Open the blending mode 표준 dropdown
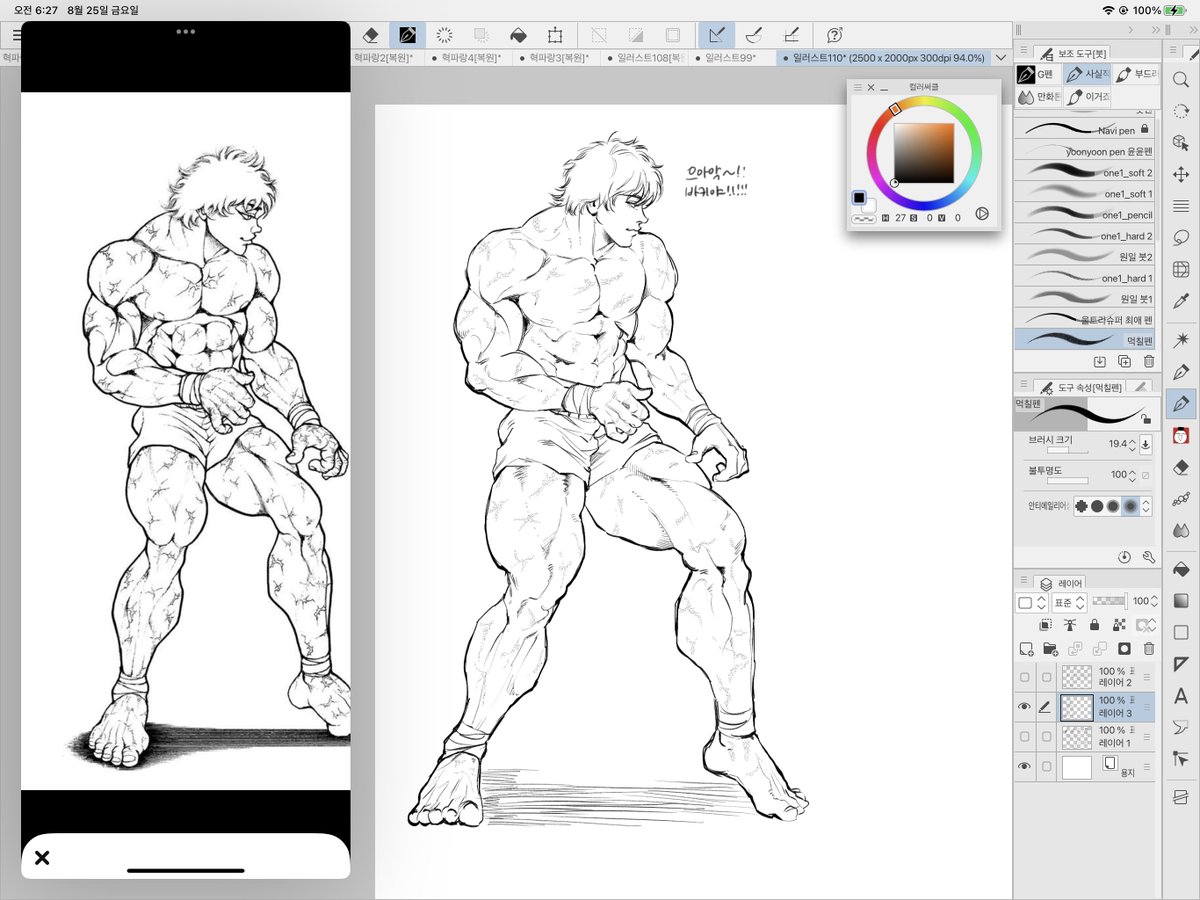Viewport: 1200px width, 900px height. [x=1068, y=602]
